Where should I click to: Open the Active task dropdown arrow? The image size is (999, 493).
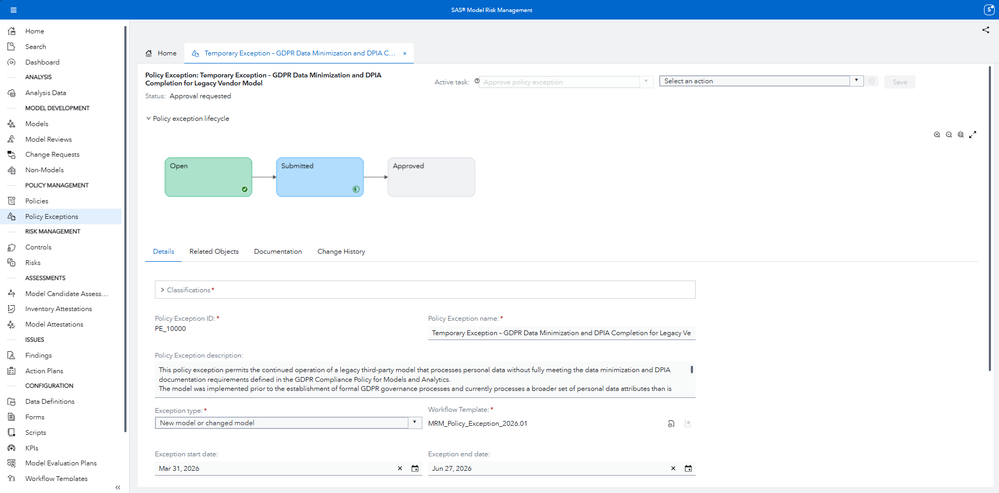[x=646, y=82]
